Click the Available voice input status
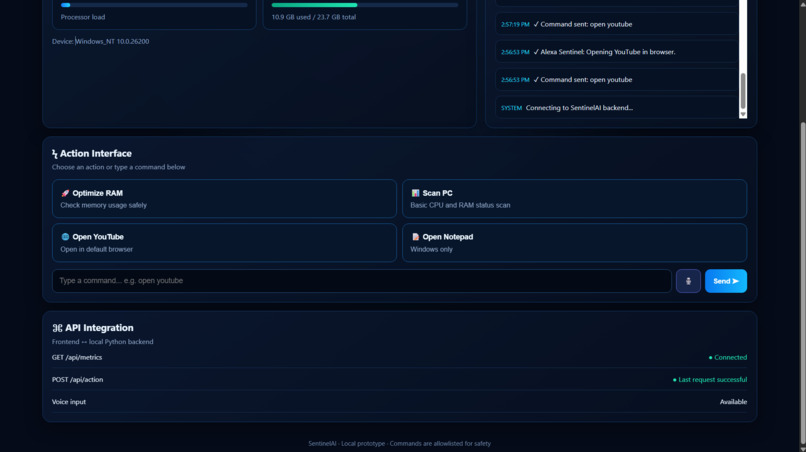 [x=734, y=402]
